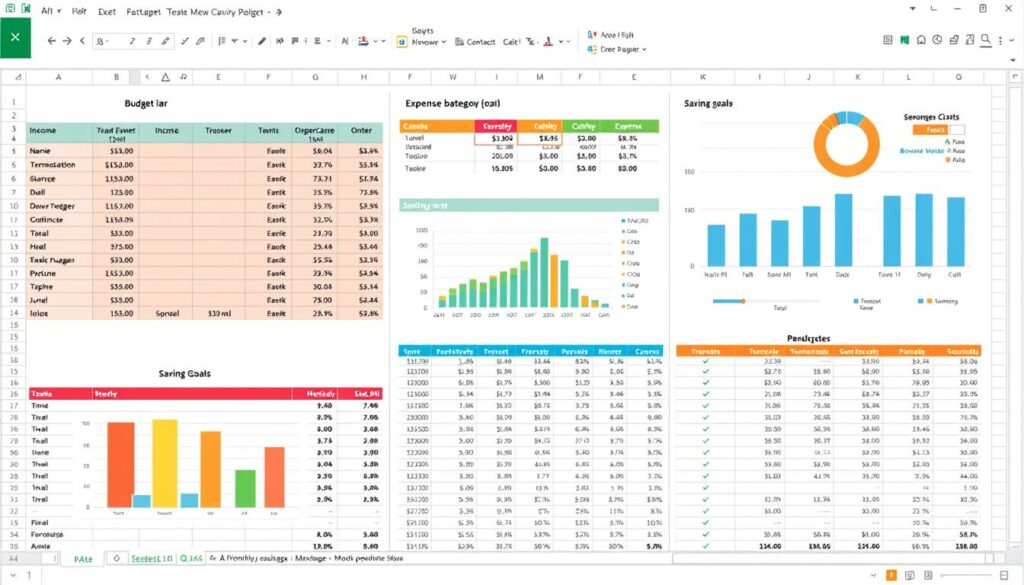Viewport: 1024px width, 585px height.
Task: Click column A header
Action: [58, 77]
